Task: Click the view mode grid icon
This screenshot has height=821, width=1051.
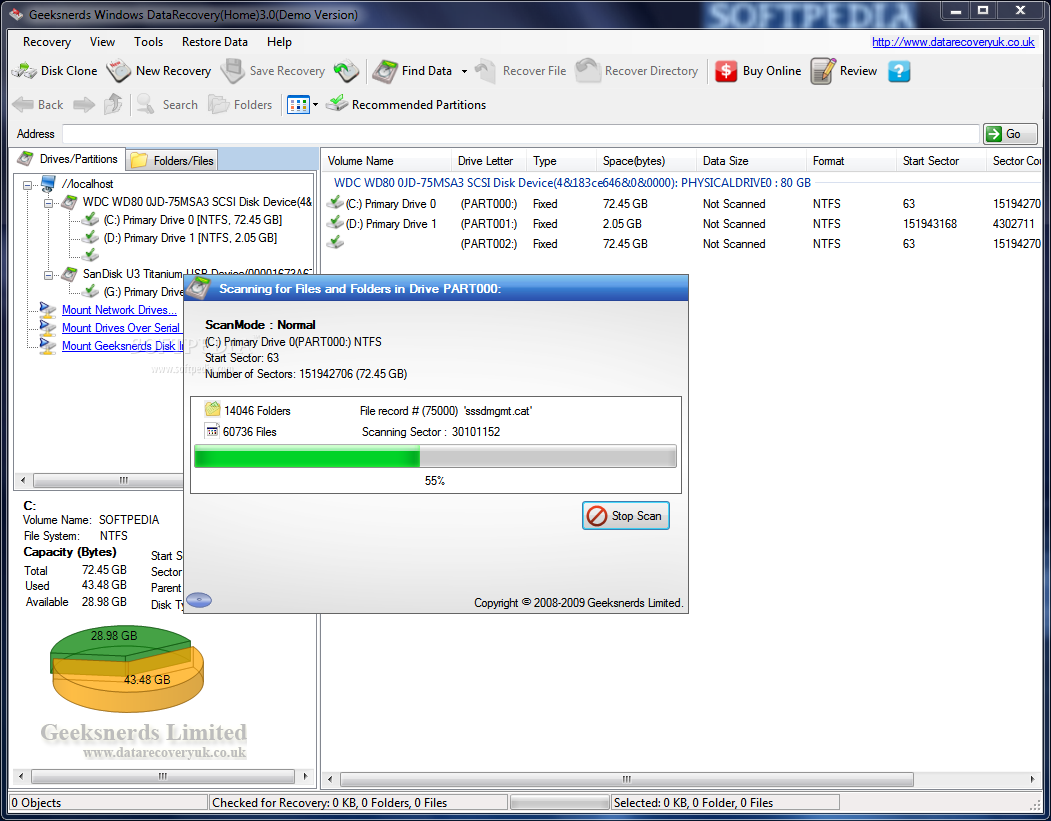Action: 298,105
